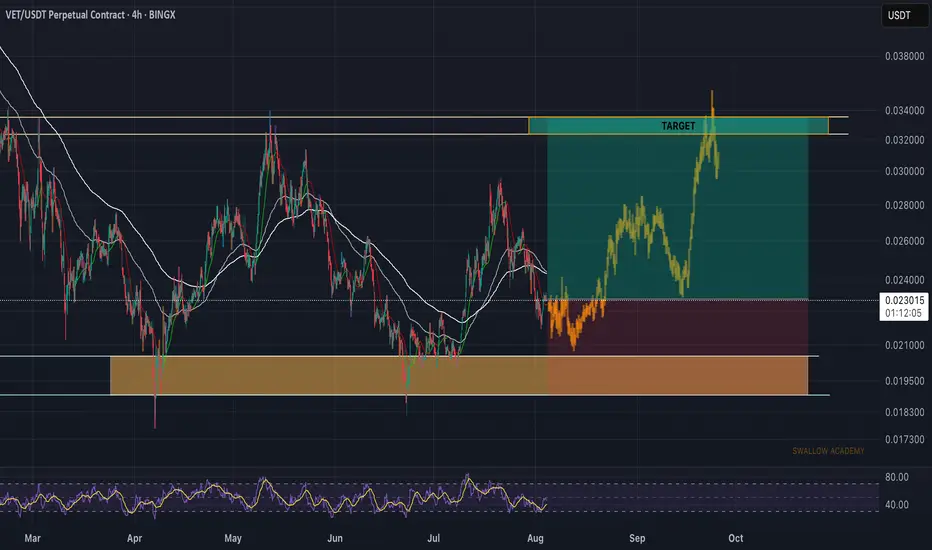
Task: Click the current price label 0.023015
Action: click(x=904, y=300)
